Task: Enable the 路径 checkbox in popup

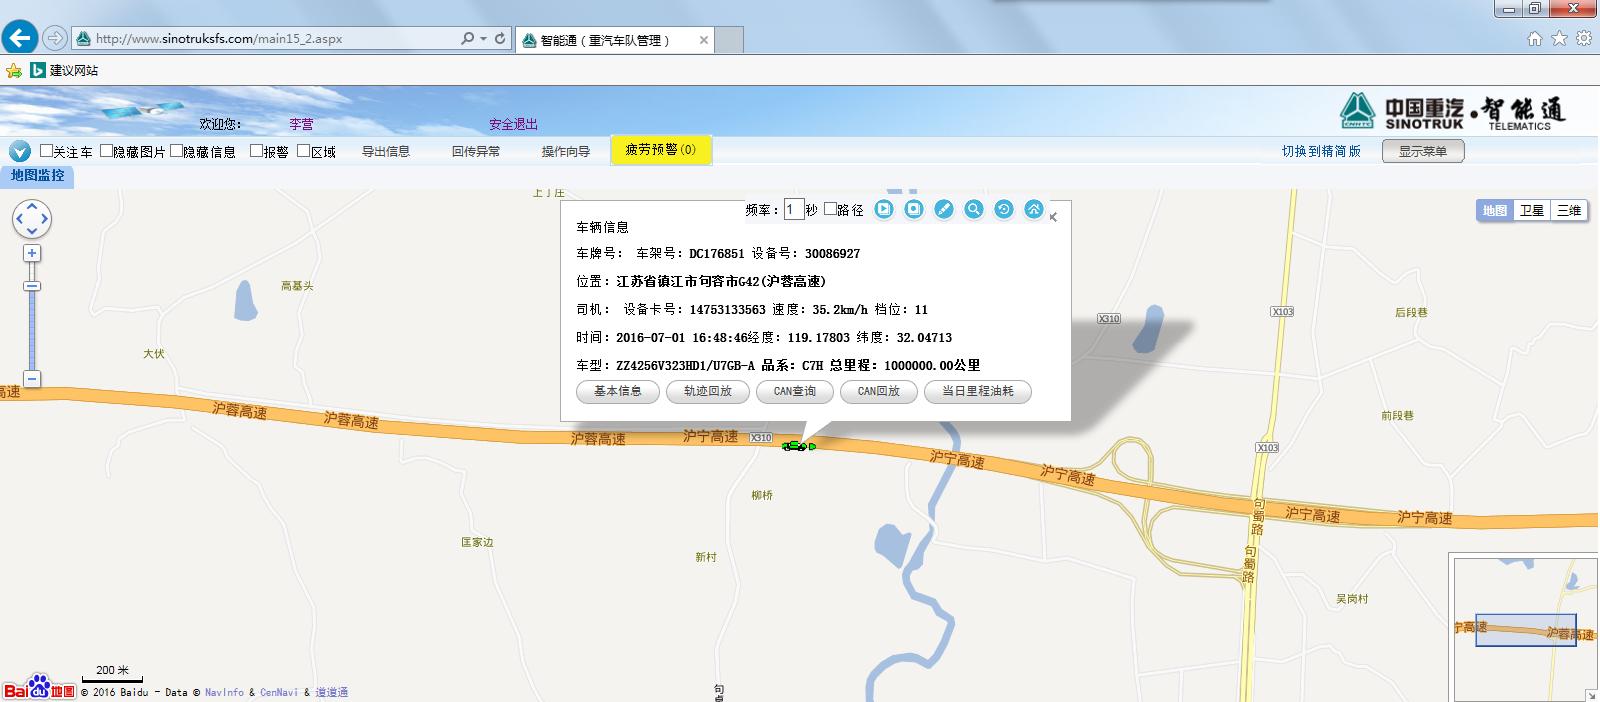Action: click(830, 209)
